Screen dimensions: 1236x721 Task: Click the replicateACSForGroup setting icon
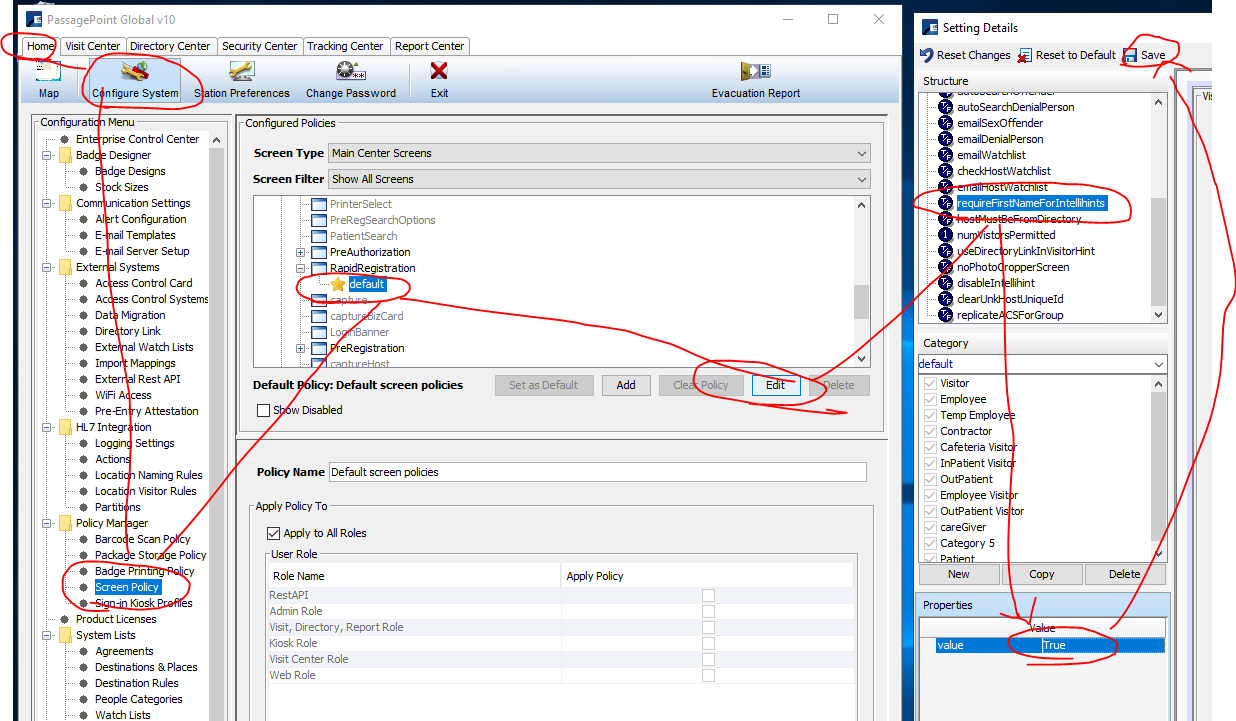pos(946,315)
